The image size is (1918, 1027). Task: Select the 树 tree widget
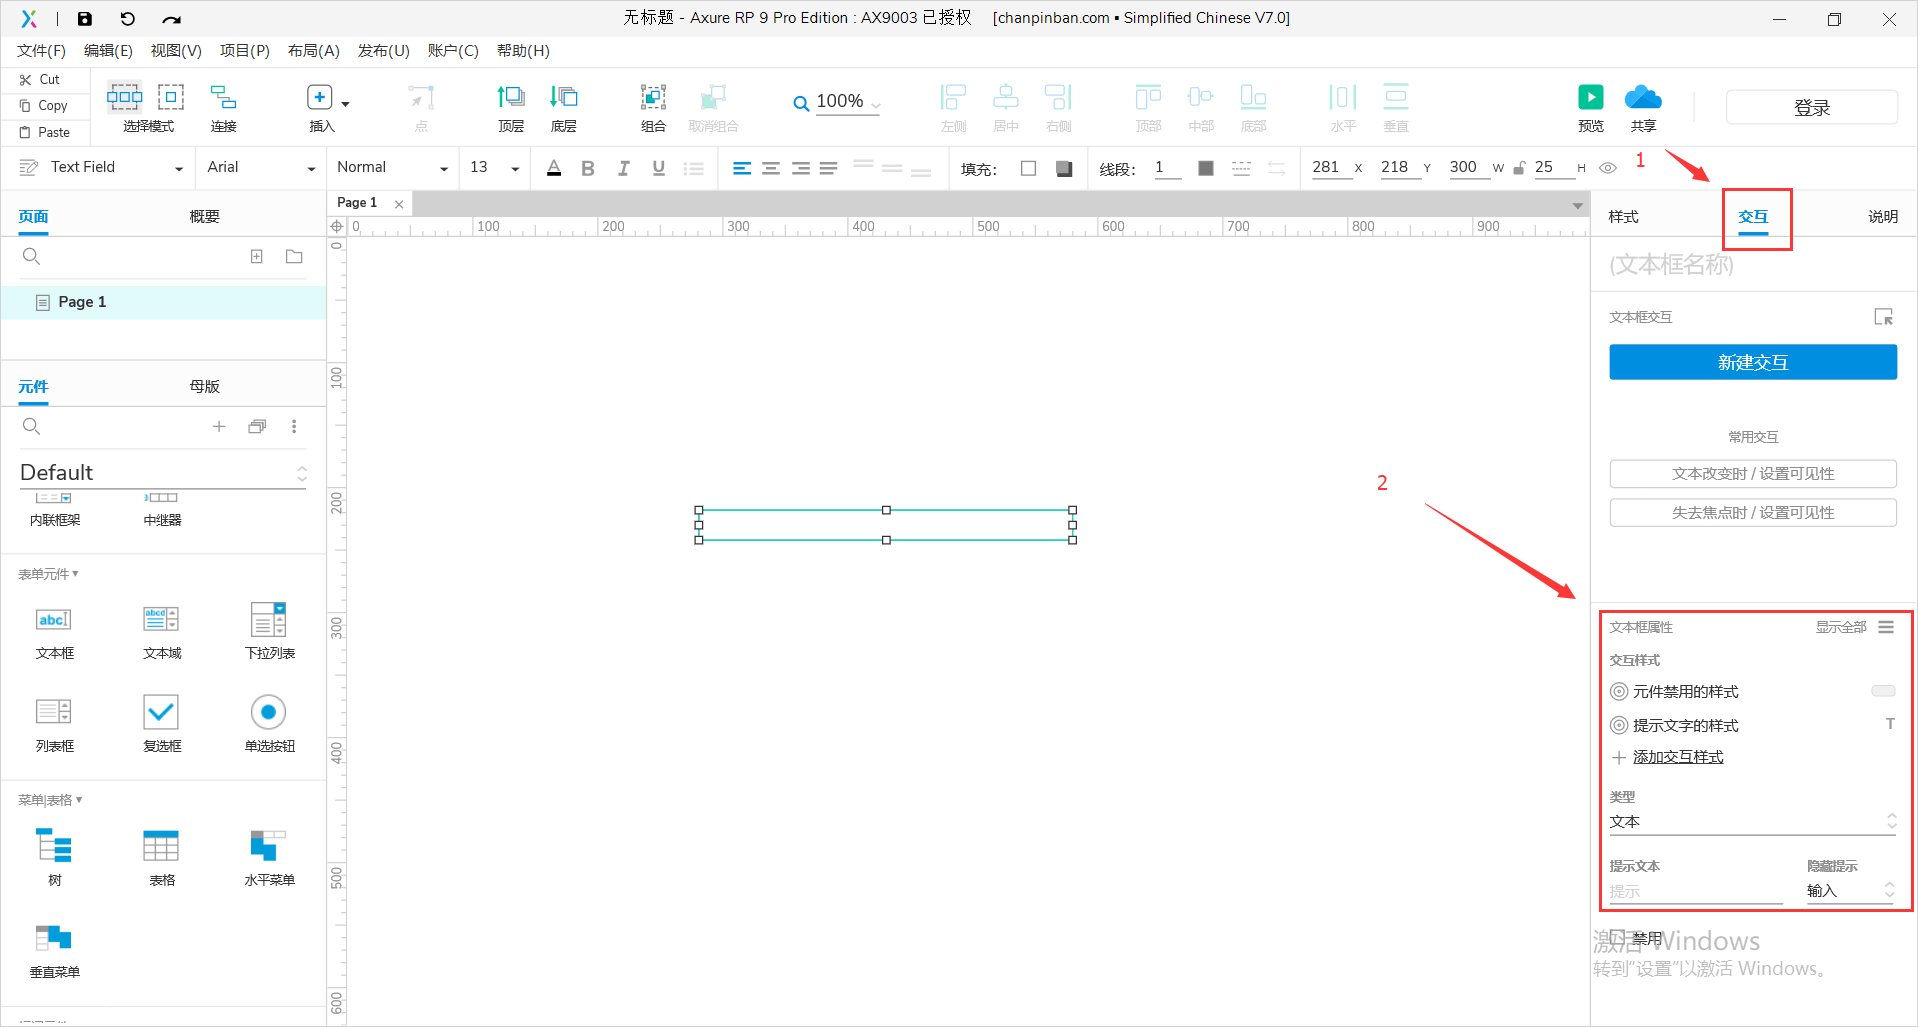tap(54, 857)
